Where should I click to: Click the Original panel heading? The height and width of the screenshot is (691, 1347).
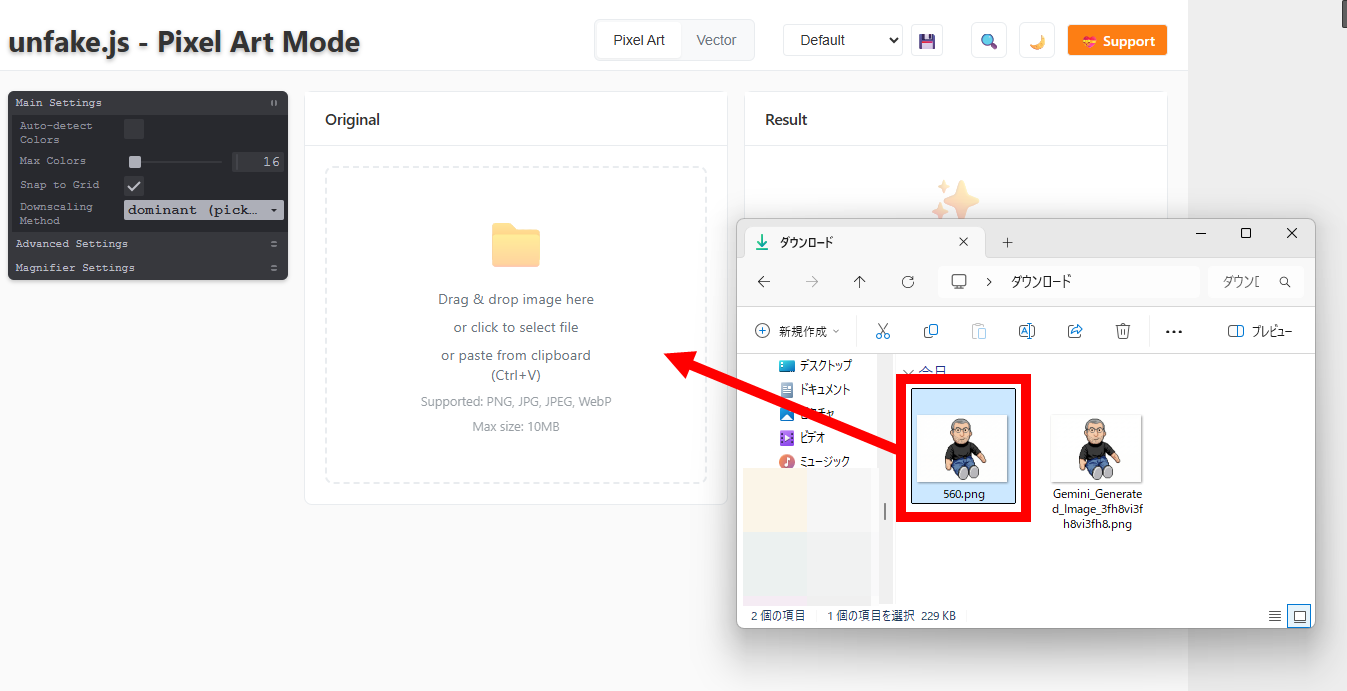[353, 119]
